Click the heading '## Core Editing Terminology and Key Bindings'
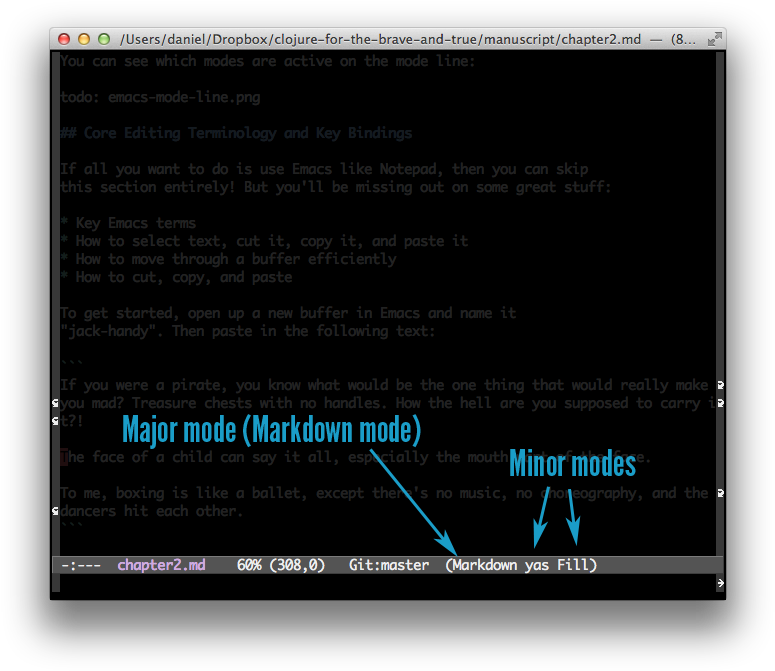 point(236,133)
